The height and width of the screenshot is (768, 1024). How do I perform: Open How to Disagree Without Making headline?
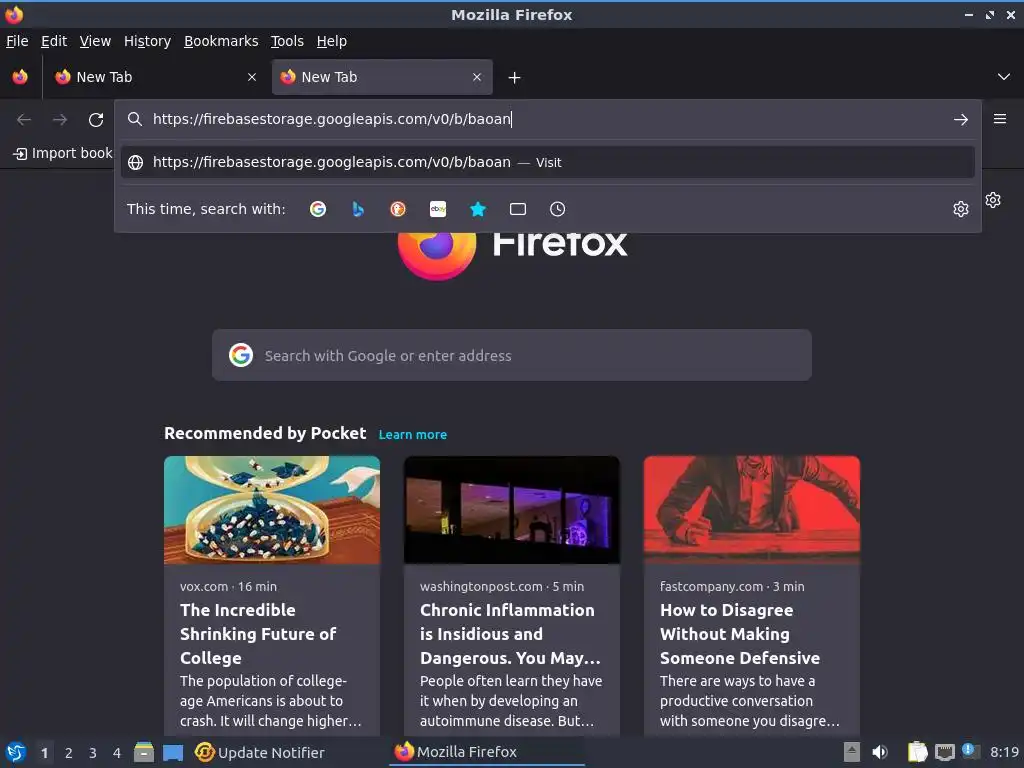pyautogui.click(x=740, y=633)
